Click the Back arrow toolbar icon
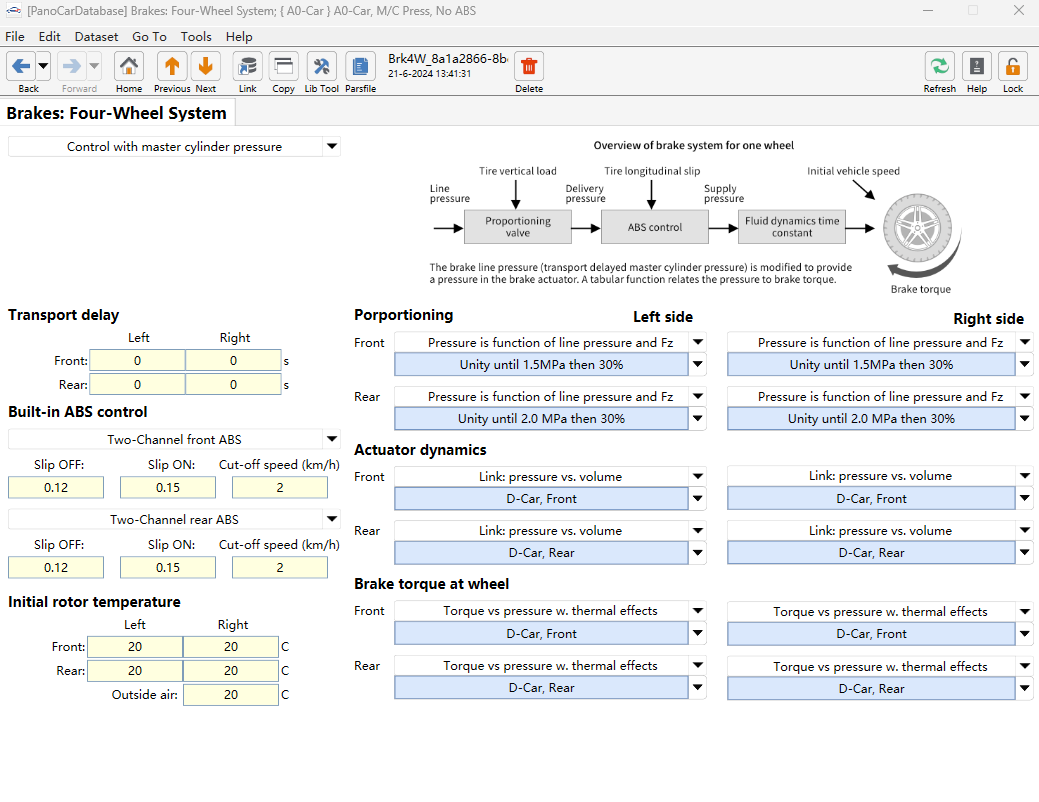Screen dimensions: 1039x802 [x=21, y=66]
